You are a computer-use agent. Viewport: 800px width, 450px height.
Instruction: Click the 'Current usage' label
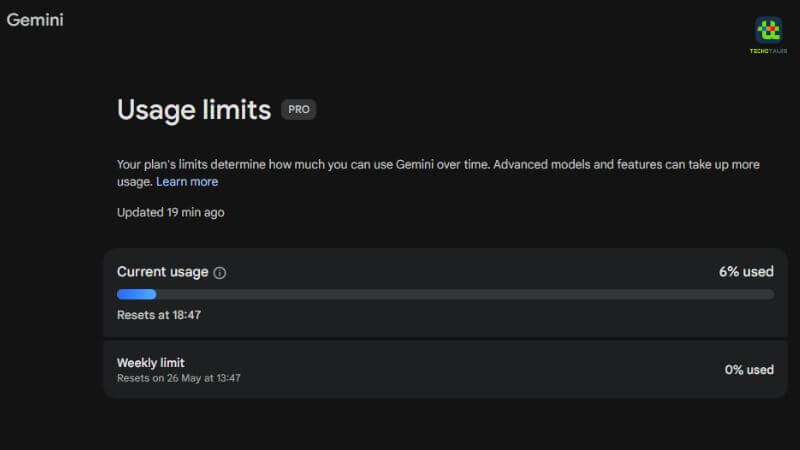(162, 272)
